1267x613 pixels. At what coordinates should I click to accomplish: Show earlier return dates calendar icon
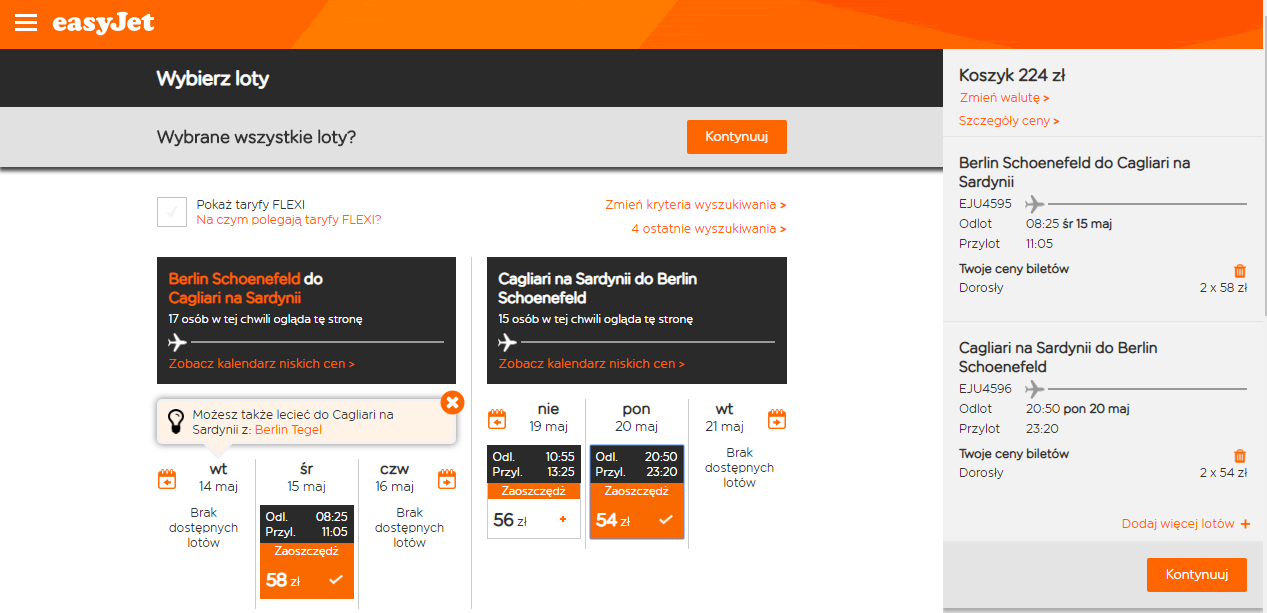click(497, 418)
